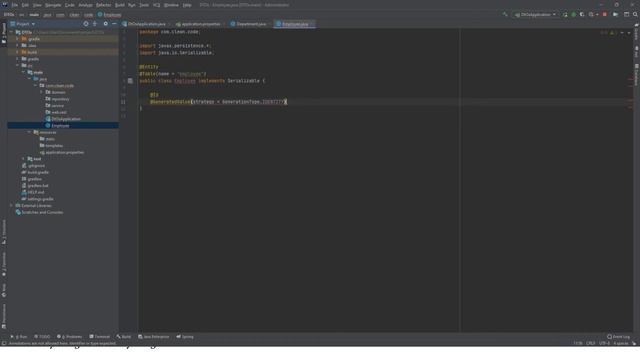
Task: Open the project structure icon
Action: (626, 15)
